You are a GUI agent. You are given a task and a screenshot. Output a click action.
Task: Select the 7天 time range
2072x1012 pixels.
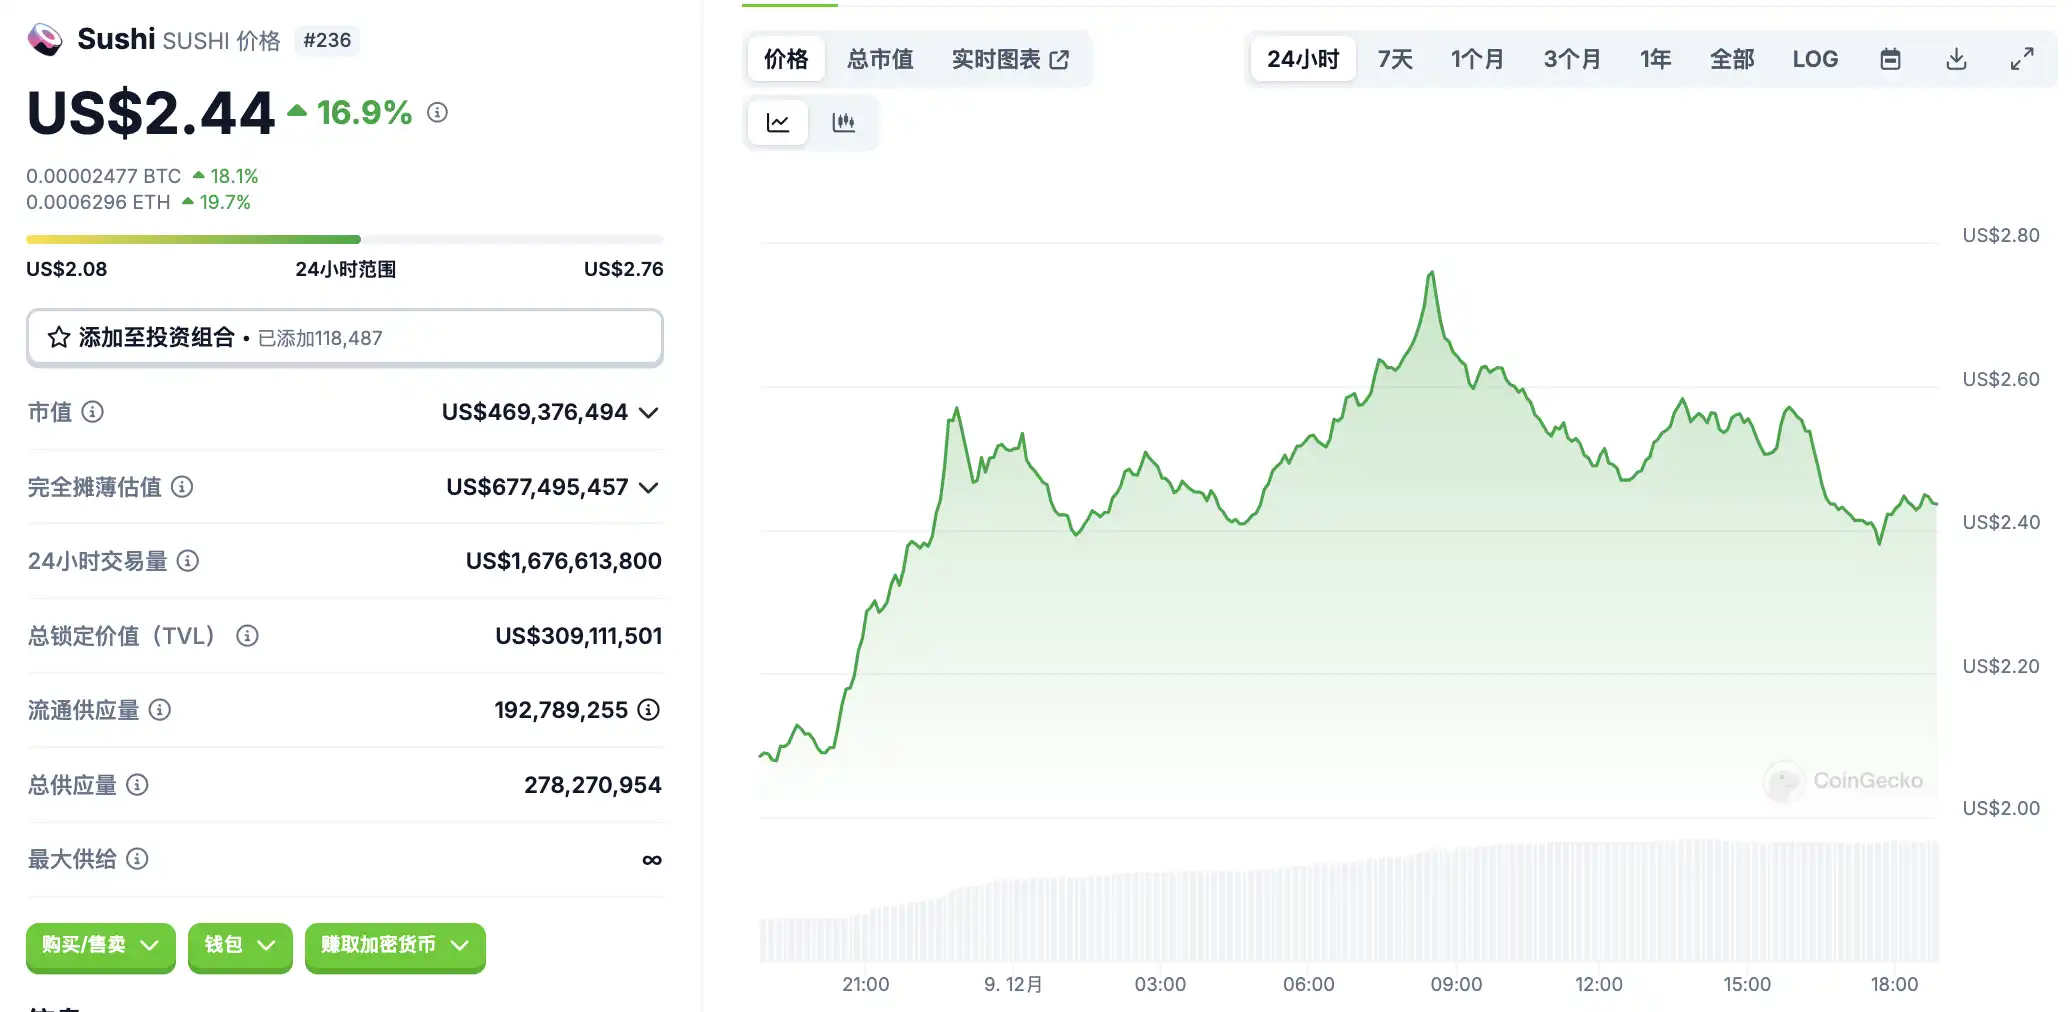[x=1395, y=60]
